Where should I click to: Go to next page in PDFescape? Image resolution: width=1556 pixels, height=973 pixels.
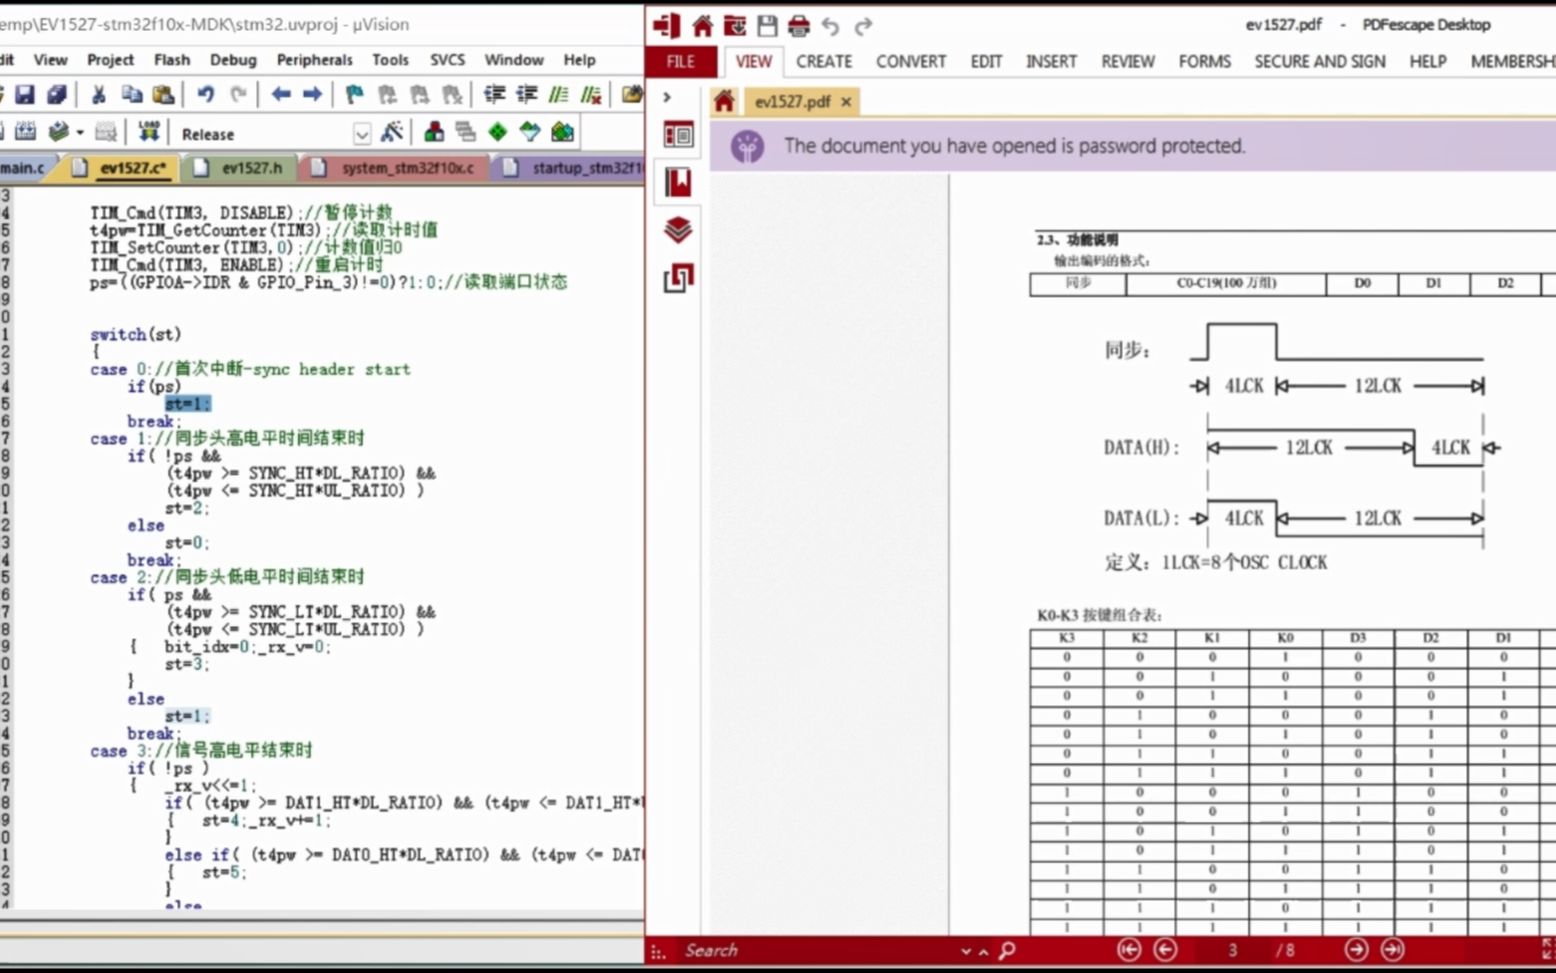coord(1356,950)
